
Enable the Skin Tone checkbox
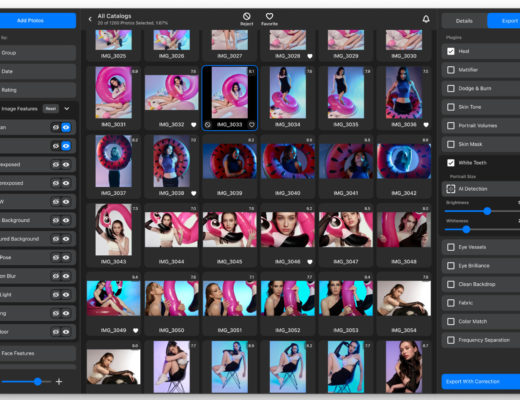pyautogui.click(x=451, y=107)
